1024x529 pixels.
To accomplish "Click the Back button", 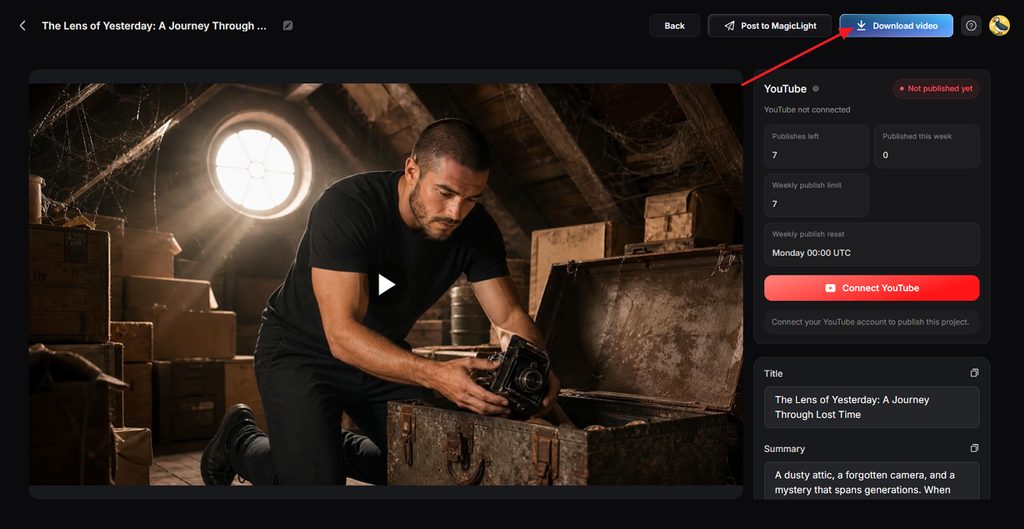I will 675,26.
